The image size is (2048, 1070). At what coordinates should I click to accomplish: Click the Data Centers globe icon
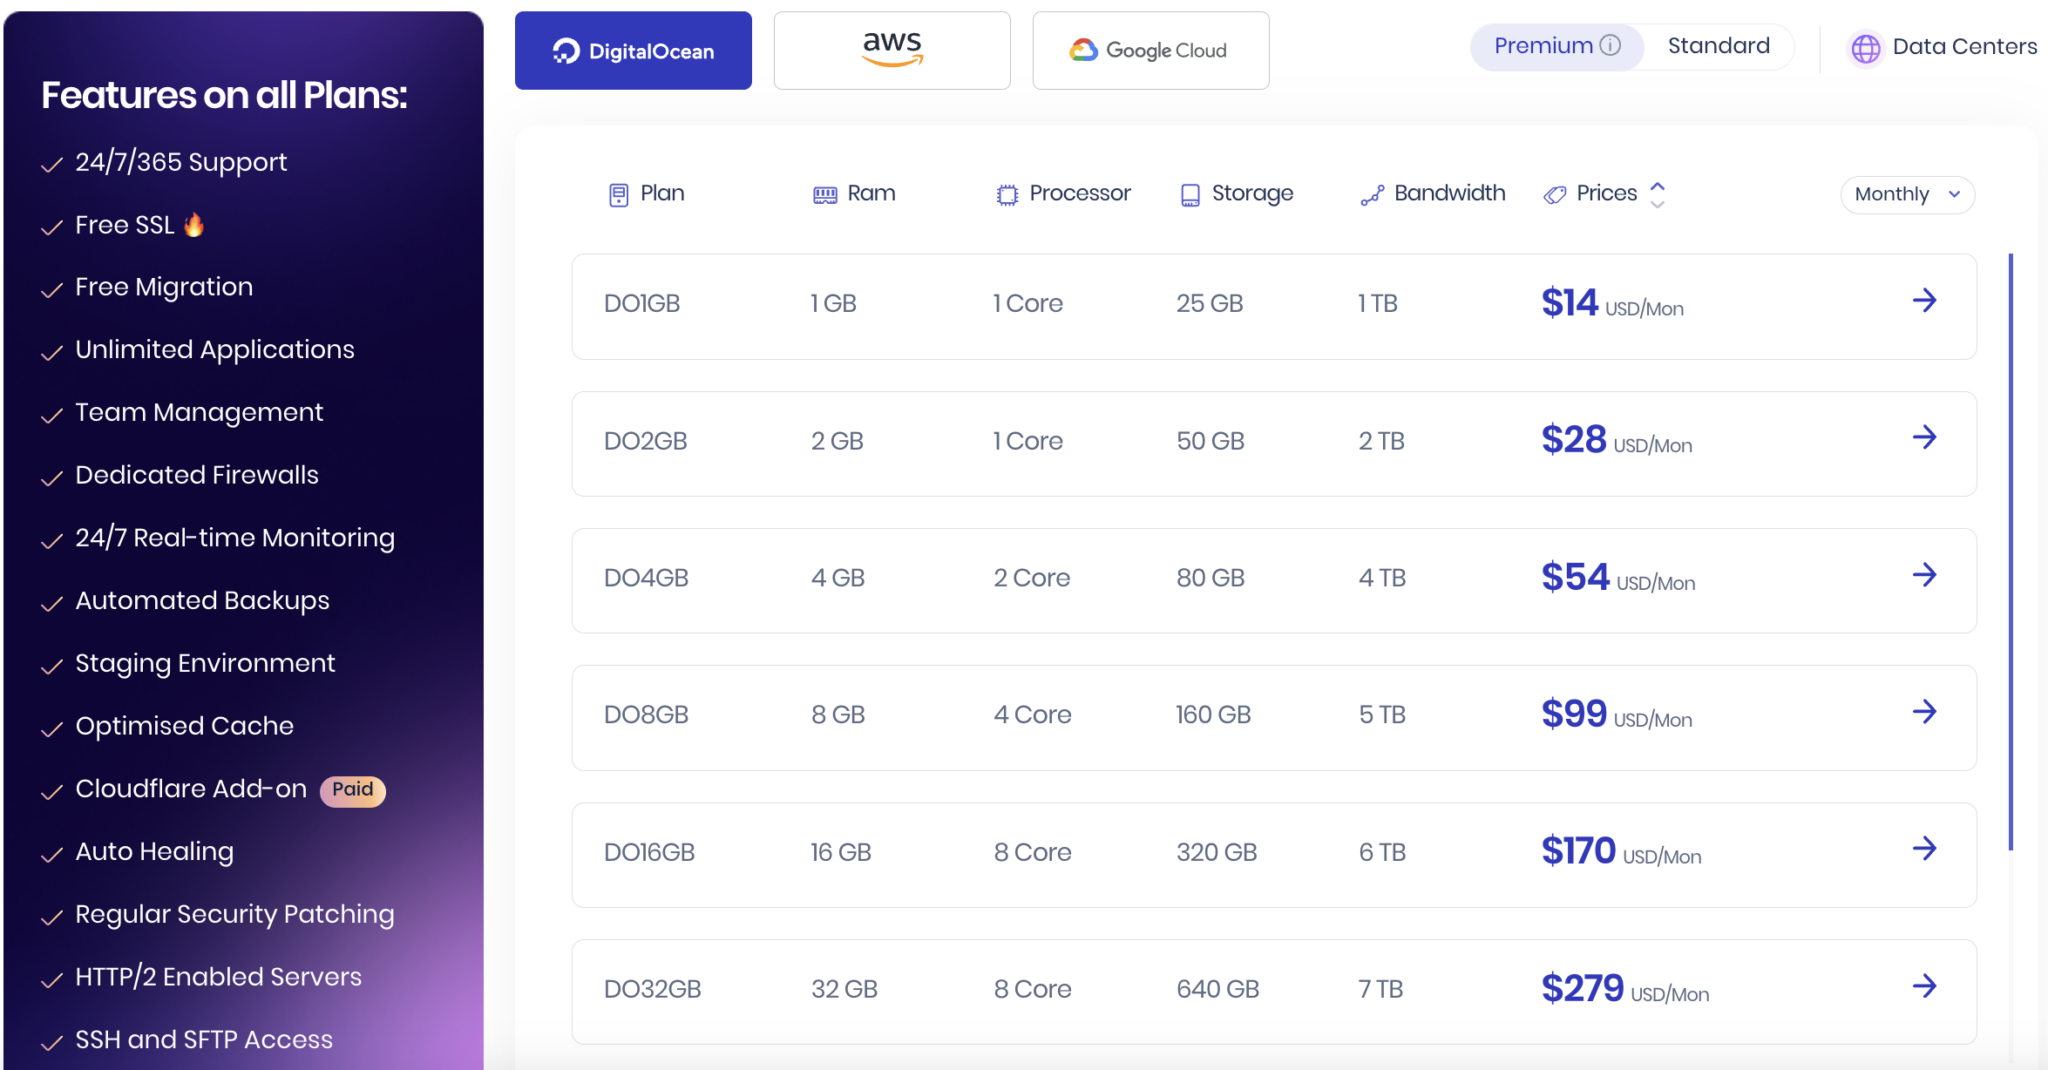[1866, 47]
